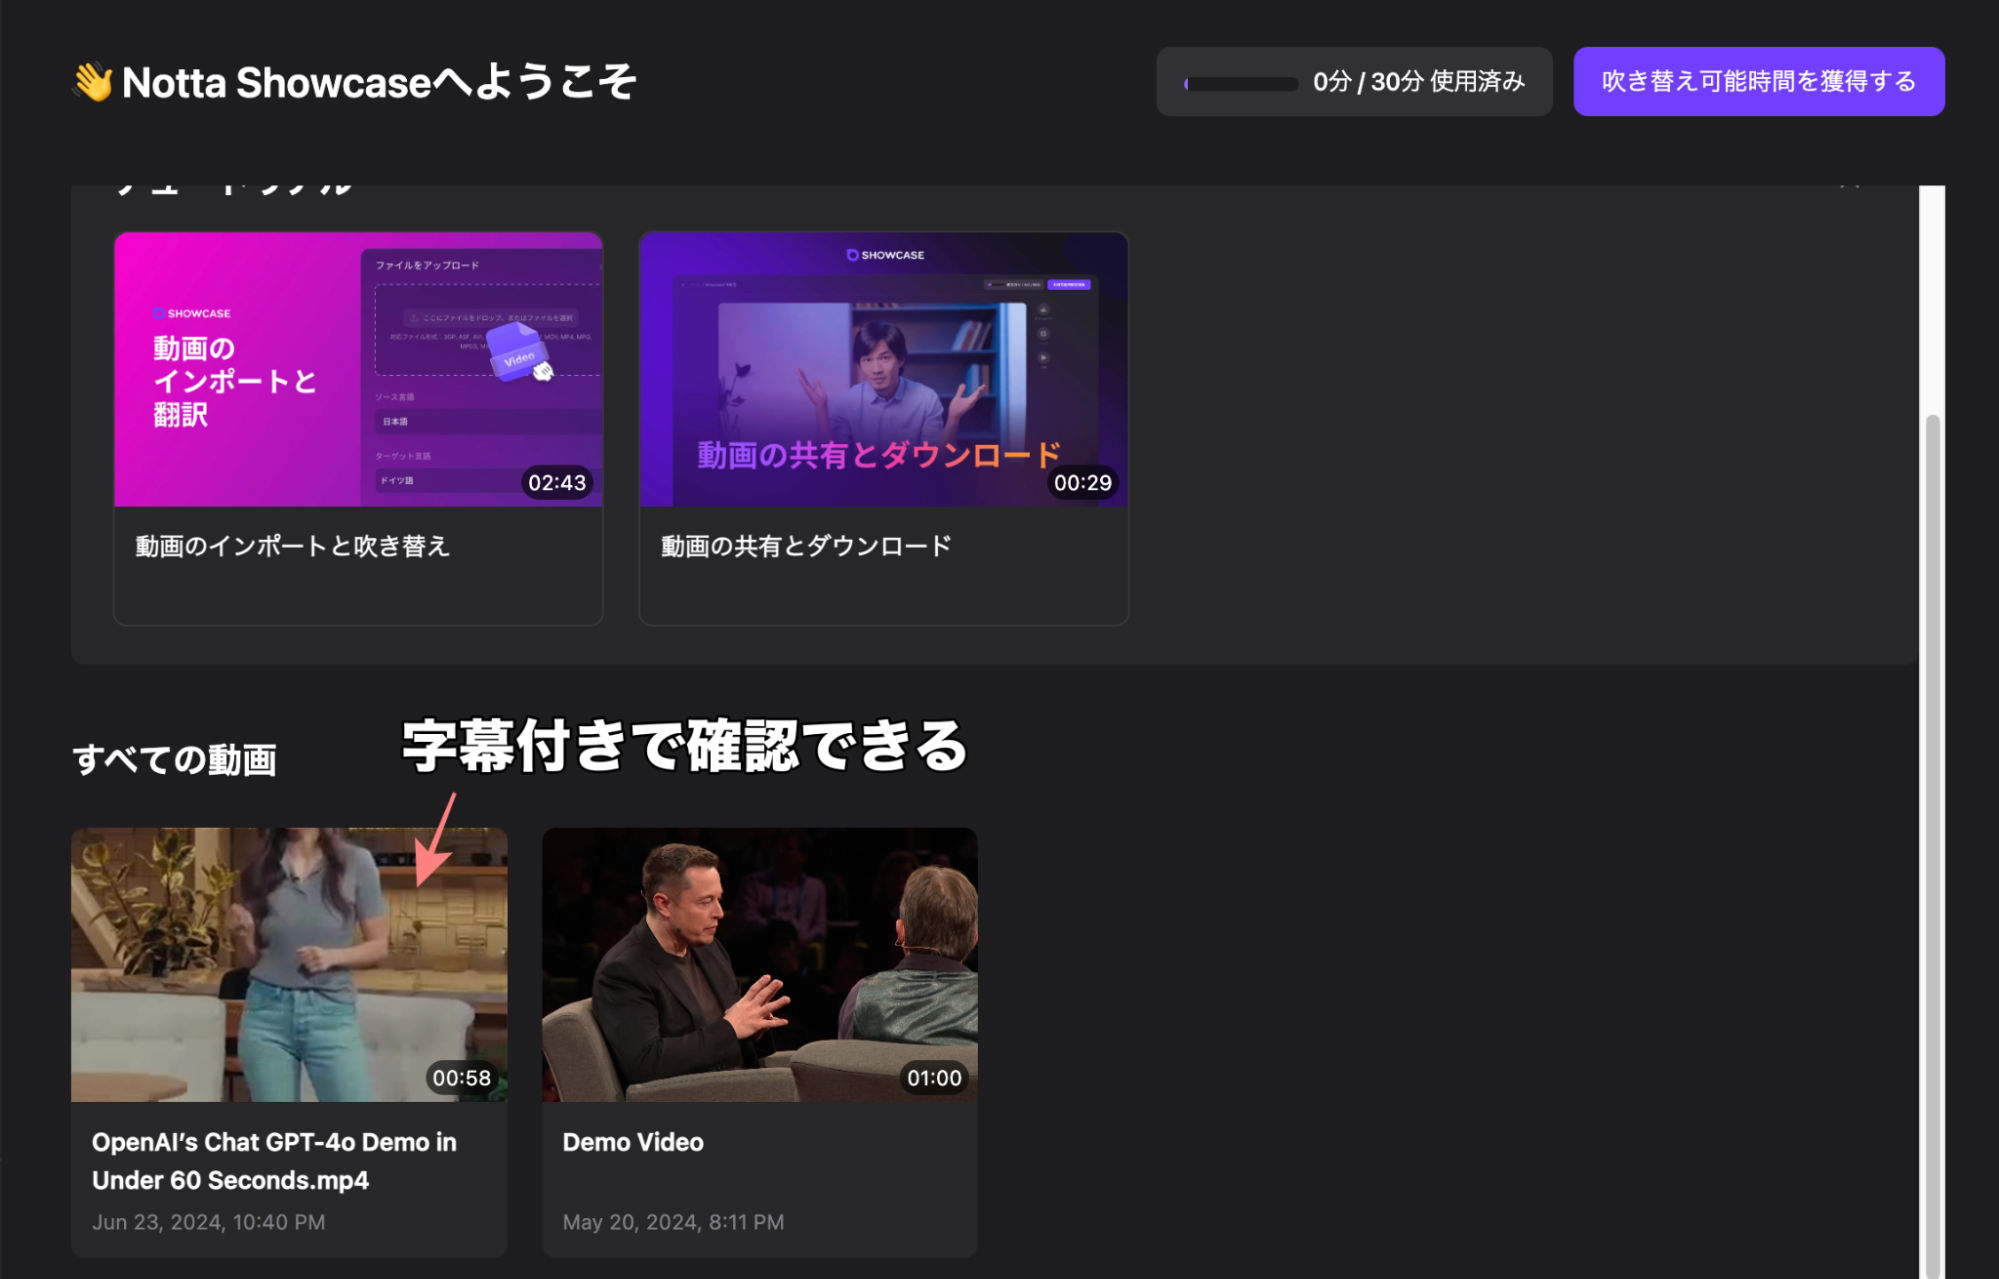Click the May 20, 2024, 8:11 PM date

pos(674,1222)
